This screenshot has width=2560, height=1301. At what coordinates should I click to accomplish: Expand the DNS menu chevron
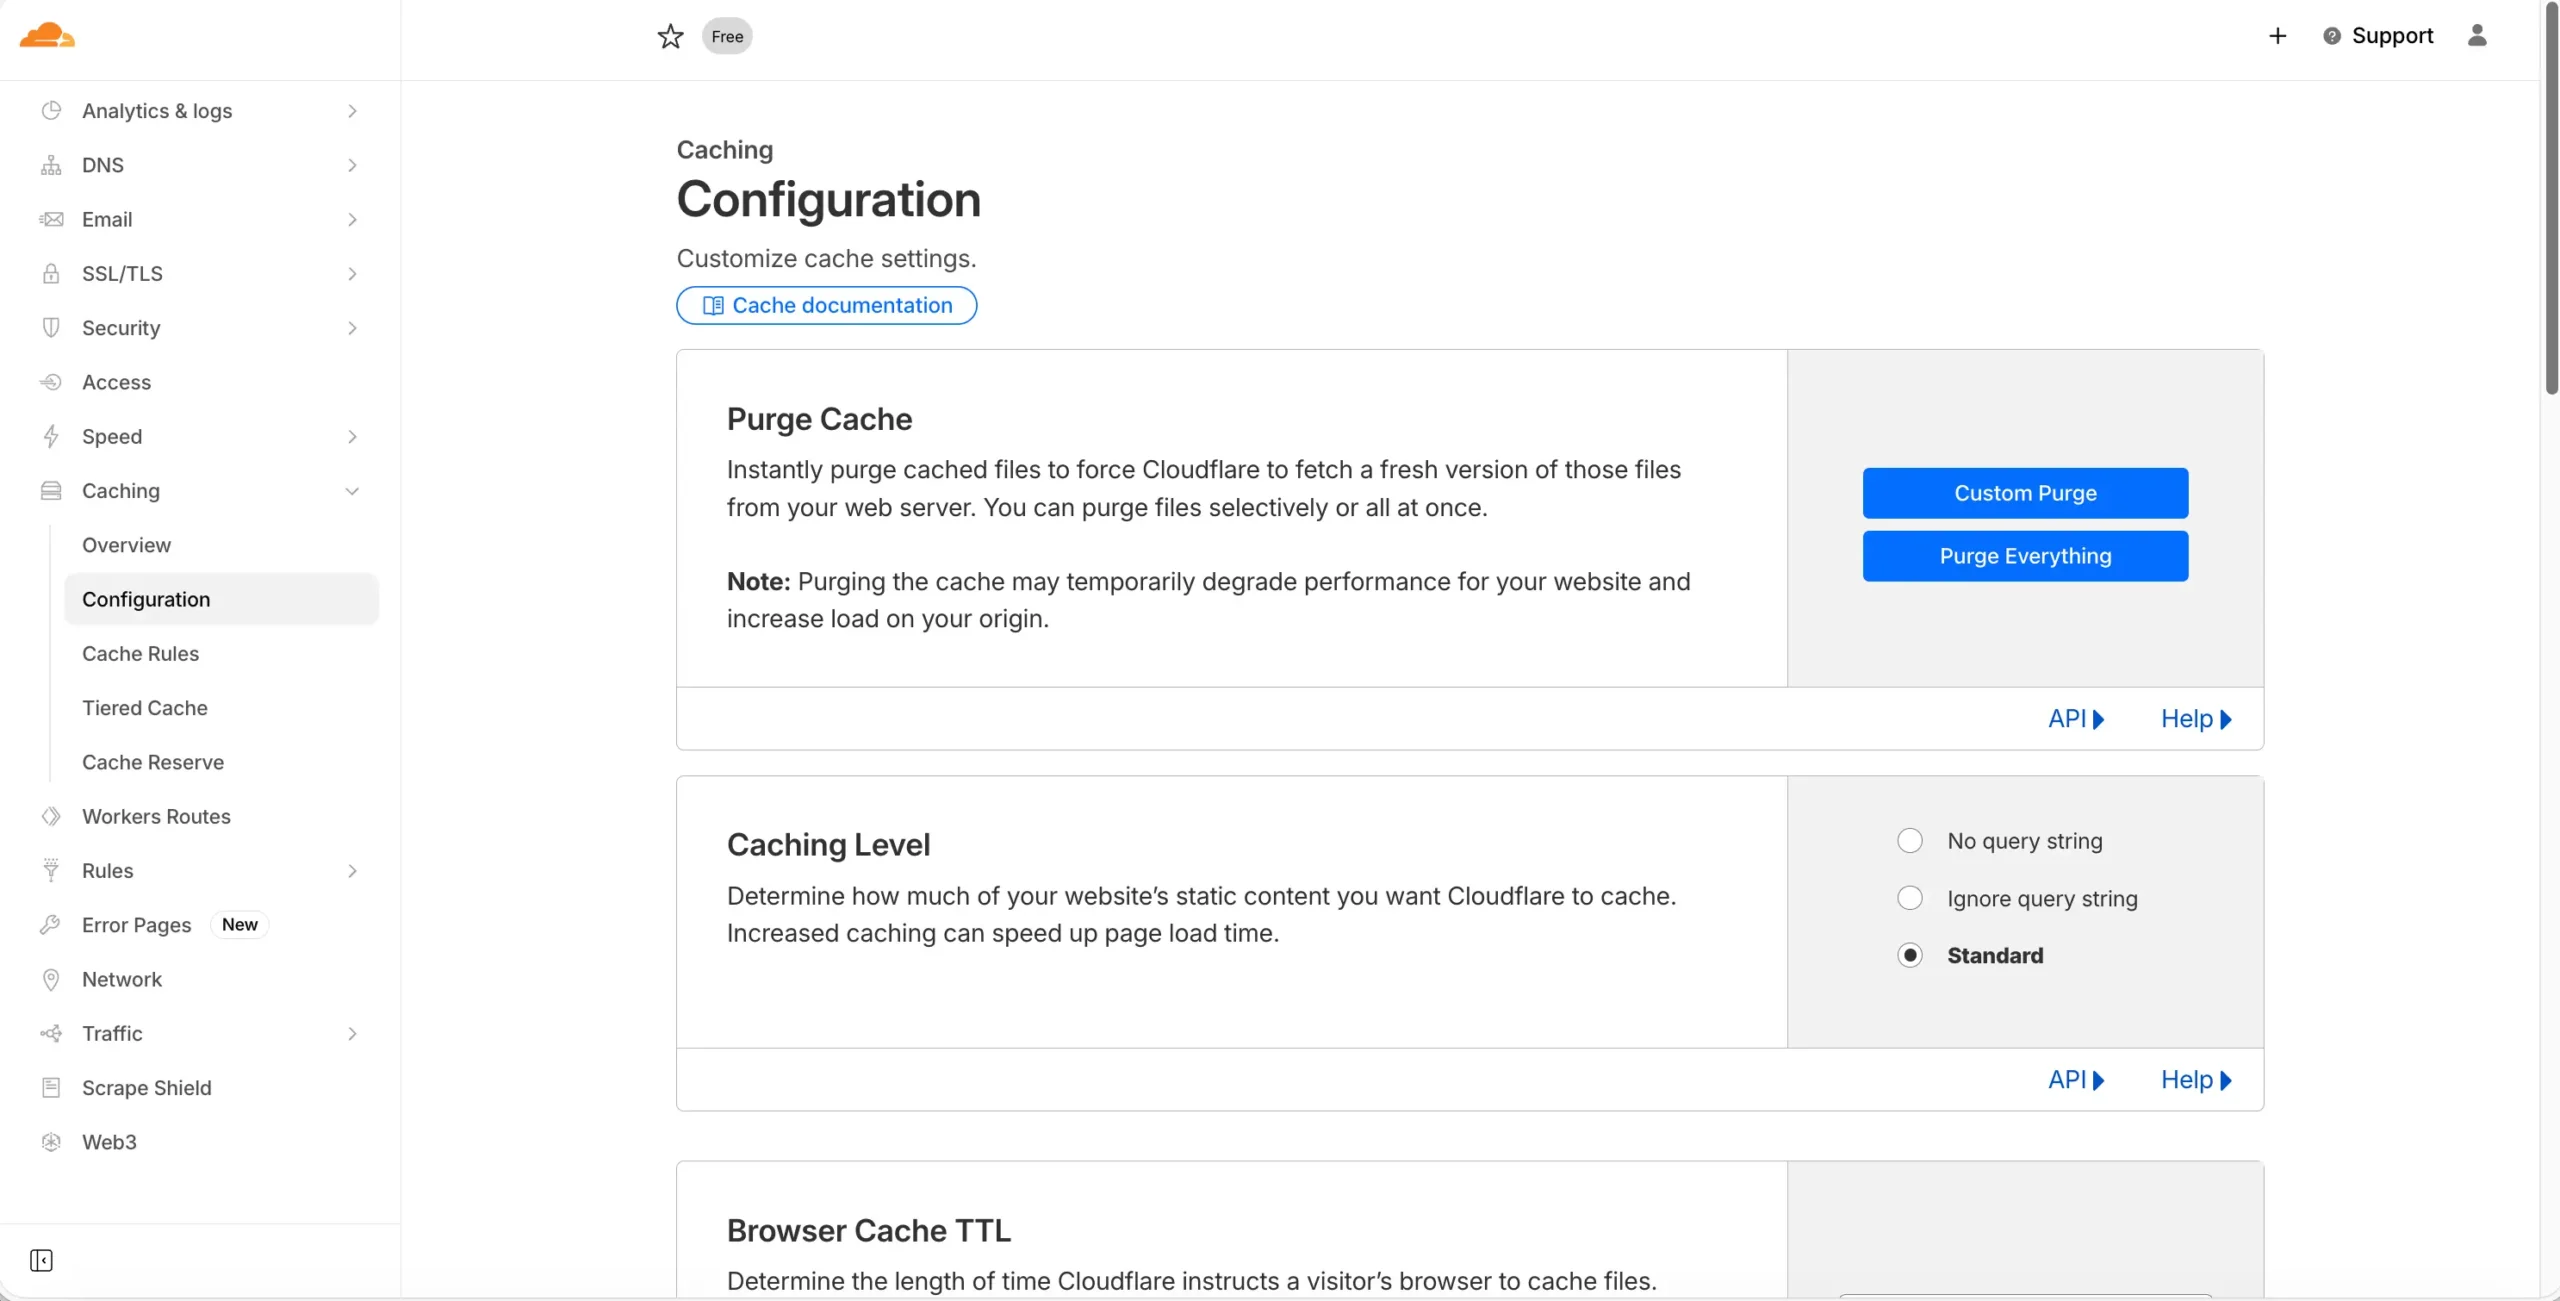coord(352,165)
